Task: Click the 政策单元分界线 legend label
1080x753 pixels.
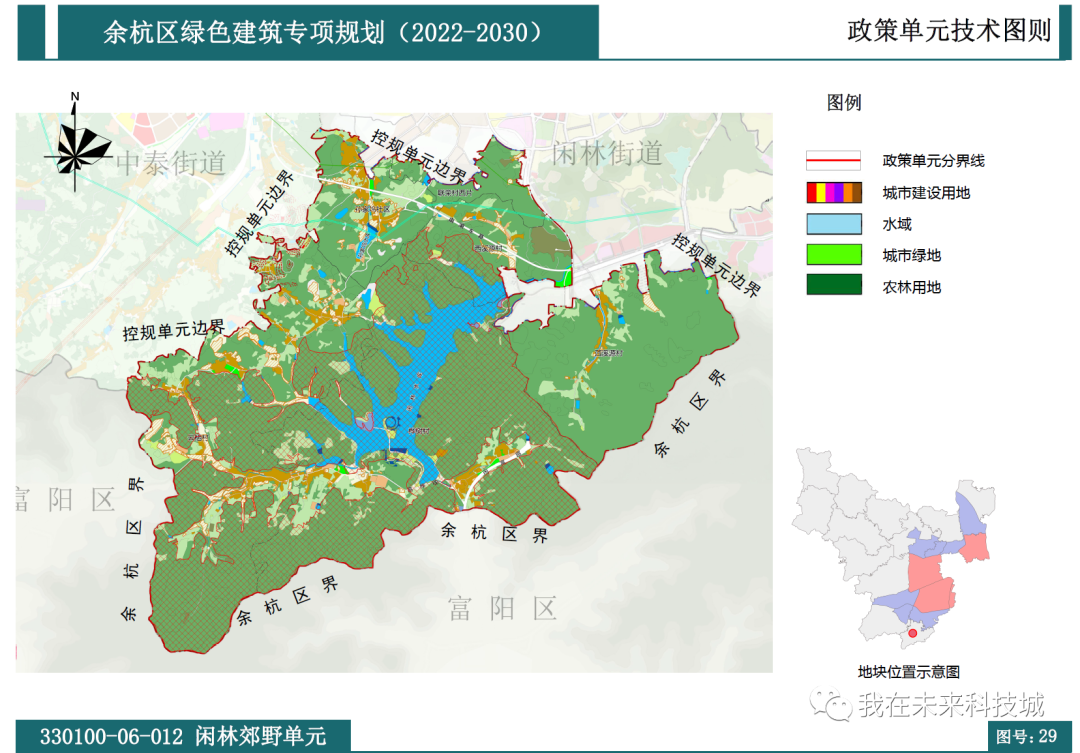Action: (933, 161)
